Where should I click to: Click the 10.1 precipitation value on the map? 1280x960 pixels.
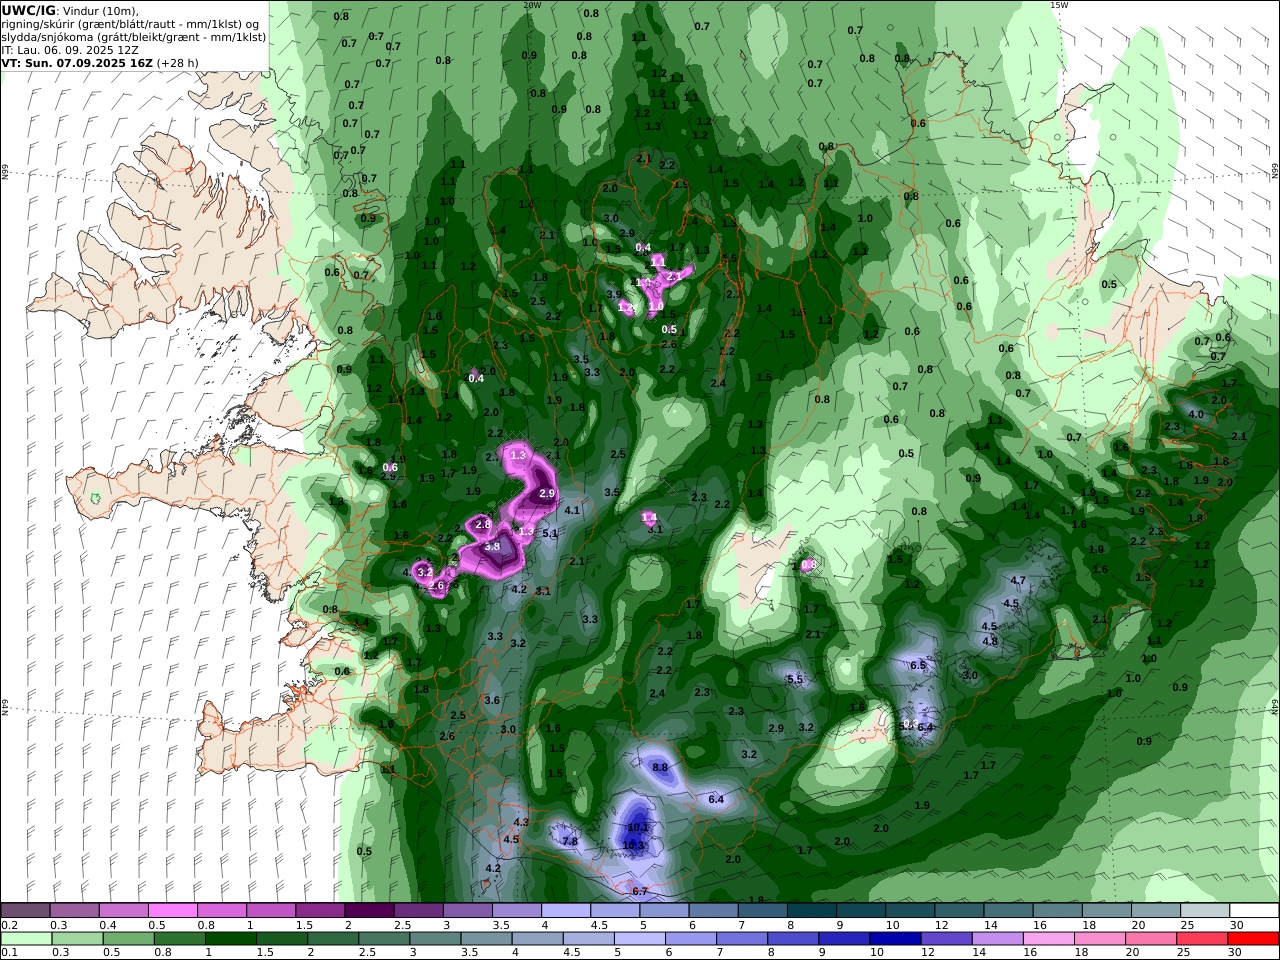pos(638,827)
